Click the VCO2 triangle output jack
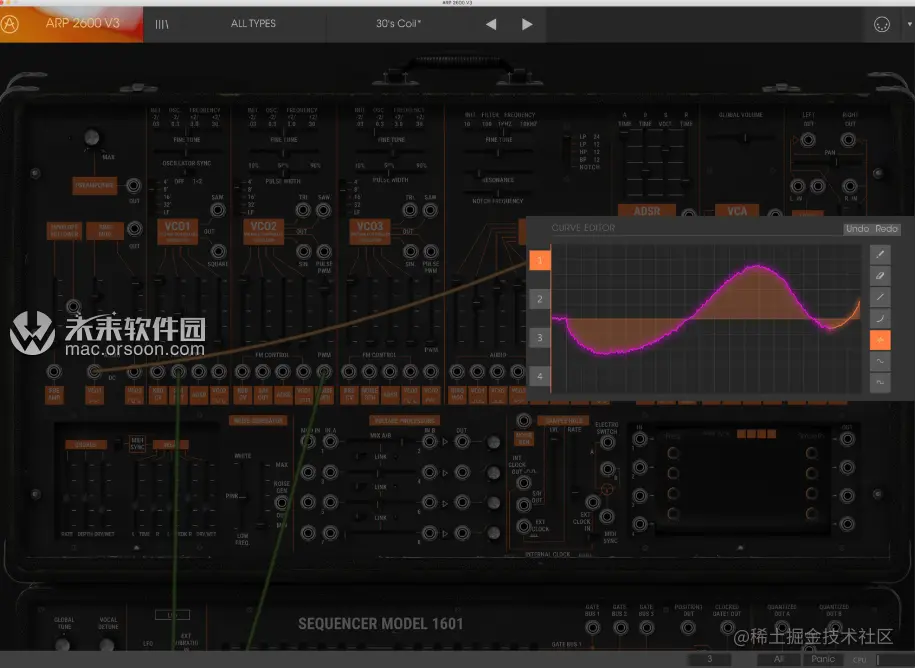The image size is (915, 668). point(303,211)
